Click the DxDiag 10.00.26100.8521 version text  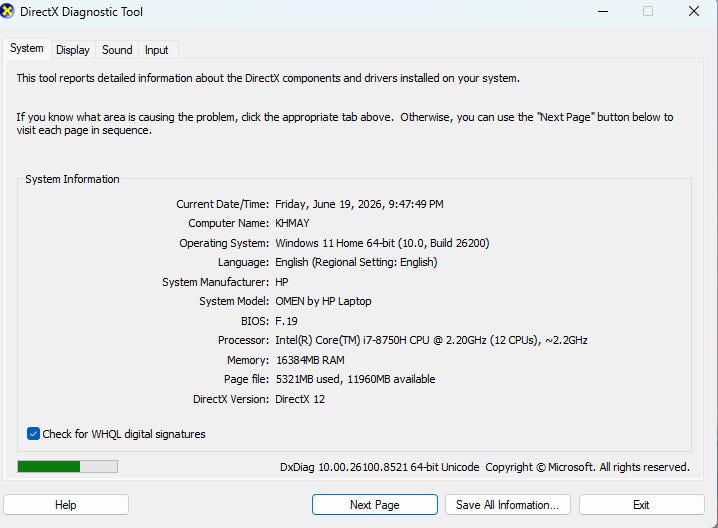coord(380,467)
